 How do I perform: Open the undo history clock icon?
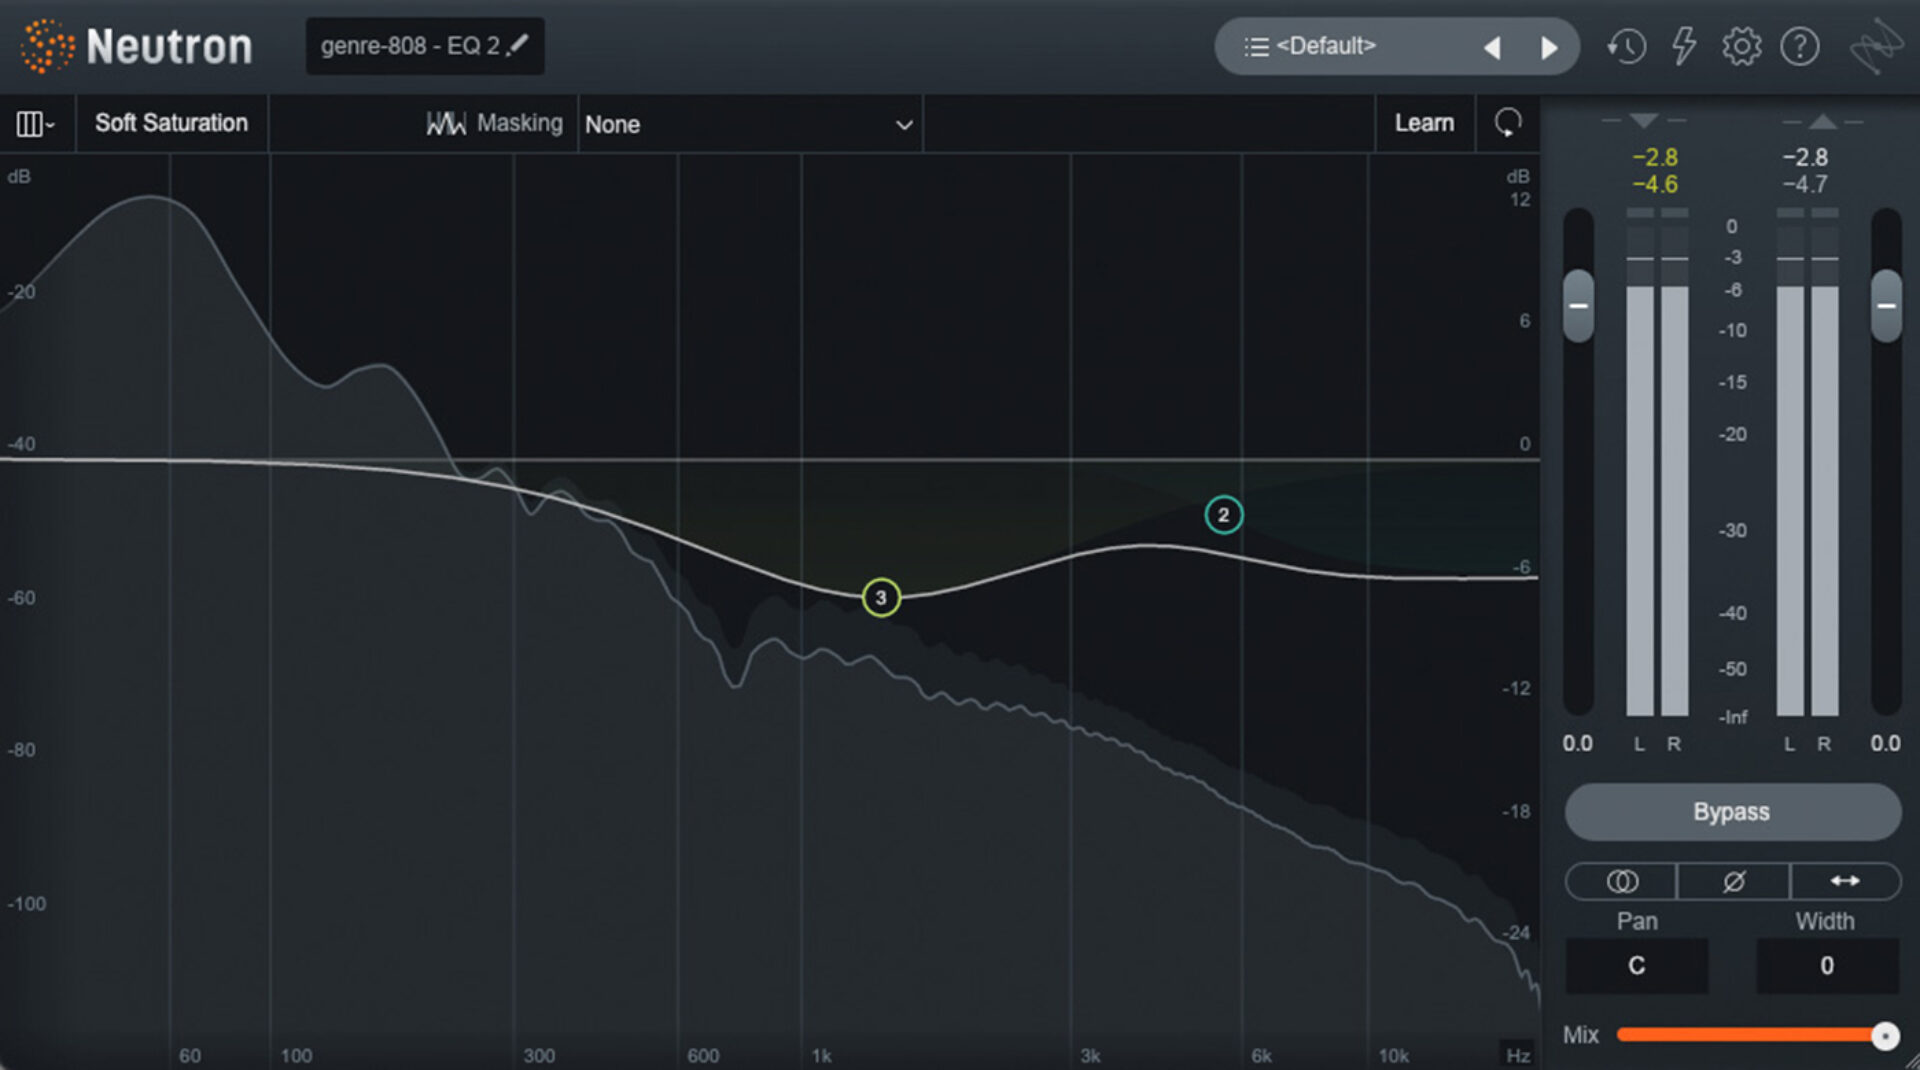click(x=1626, y=46)
